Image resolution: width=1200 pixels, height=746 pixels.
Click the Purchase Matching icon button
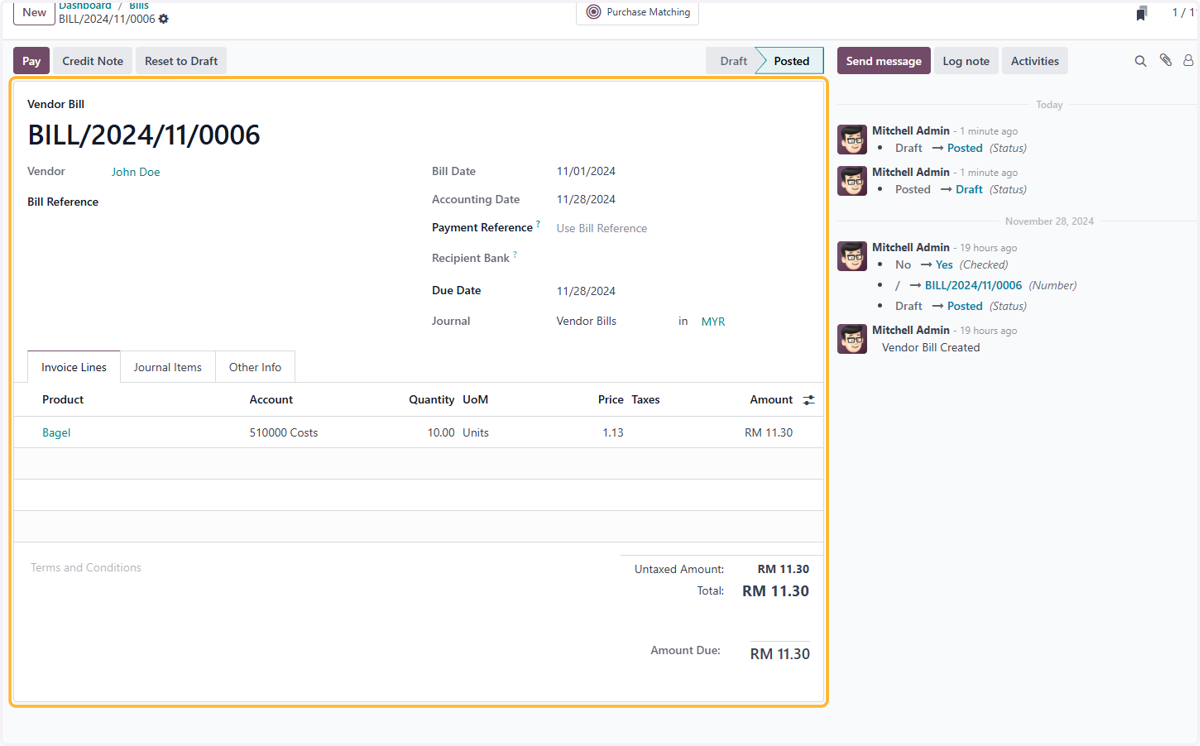click(637, 12)
